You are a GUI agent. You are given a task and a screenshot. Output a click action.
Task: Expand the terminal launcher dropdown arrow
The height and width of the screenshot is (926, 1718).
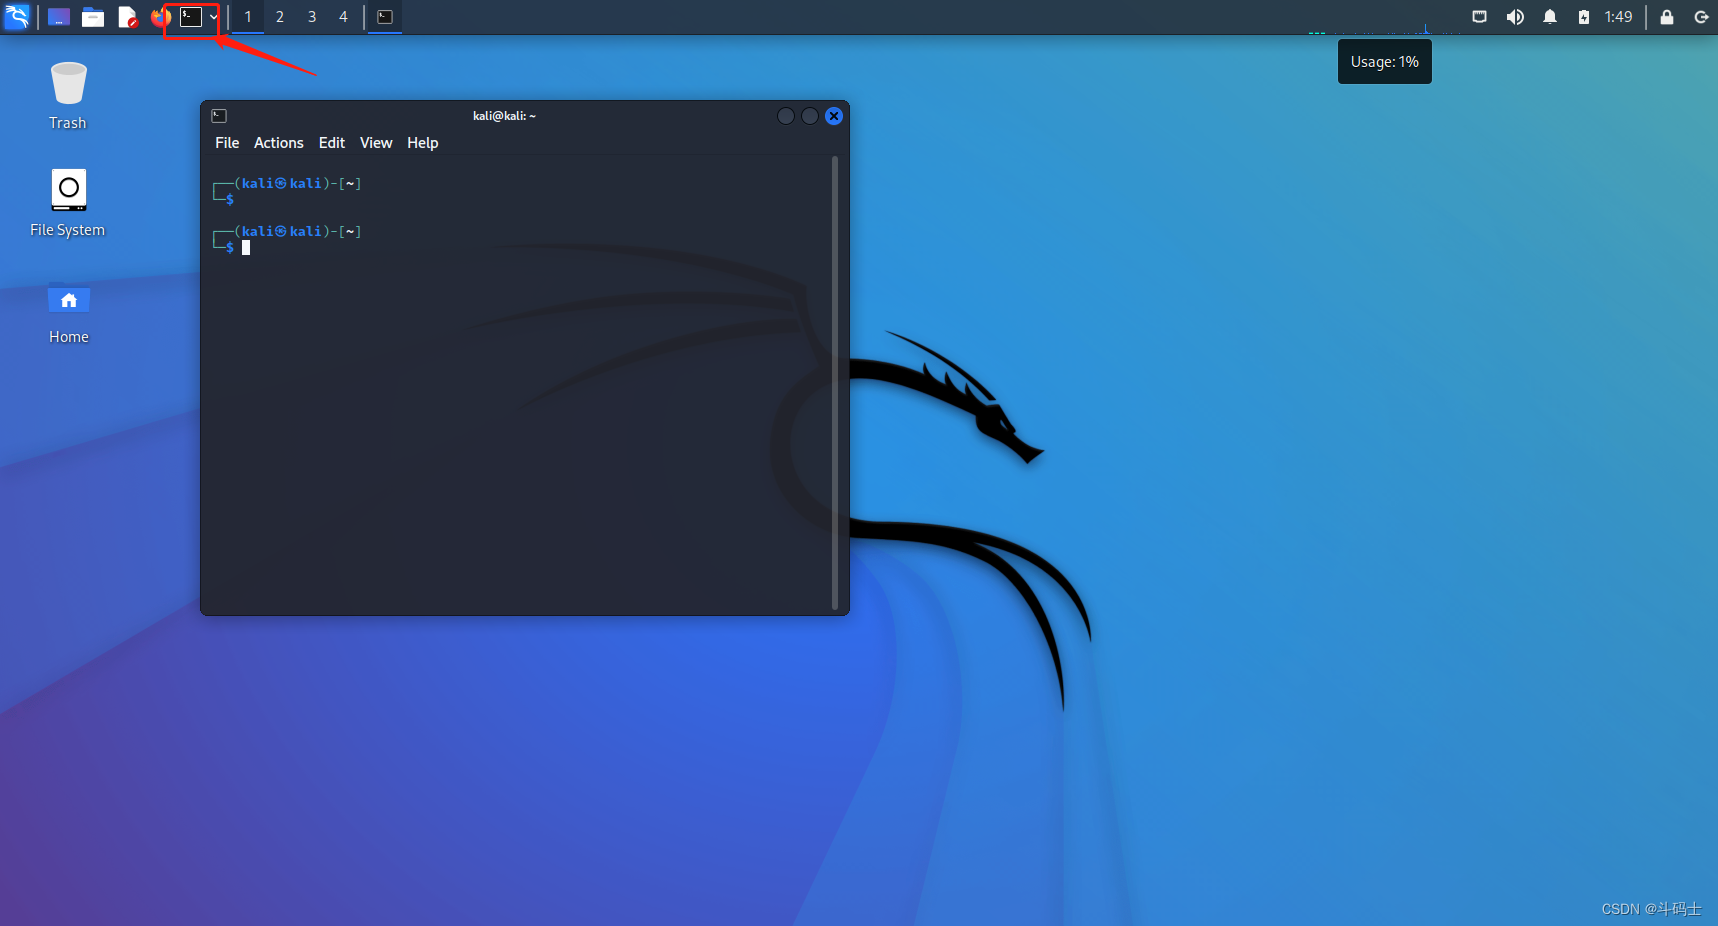(213, 17)
